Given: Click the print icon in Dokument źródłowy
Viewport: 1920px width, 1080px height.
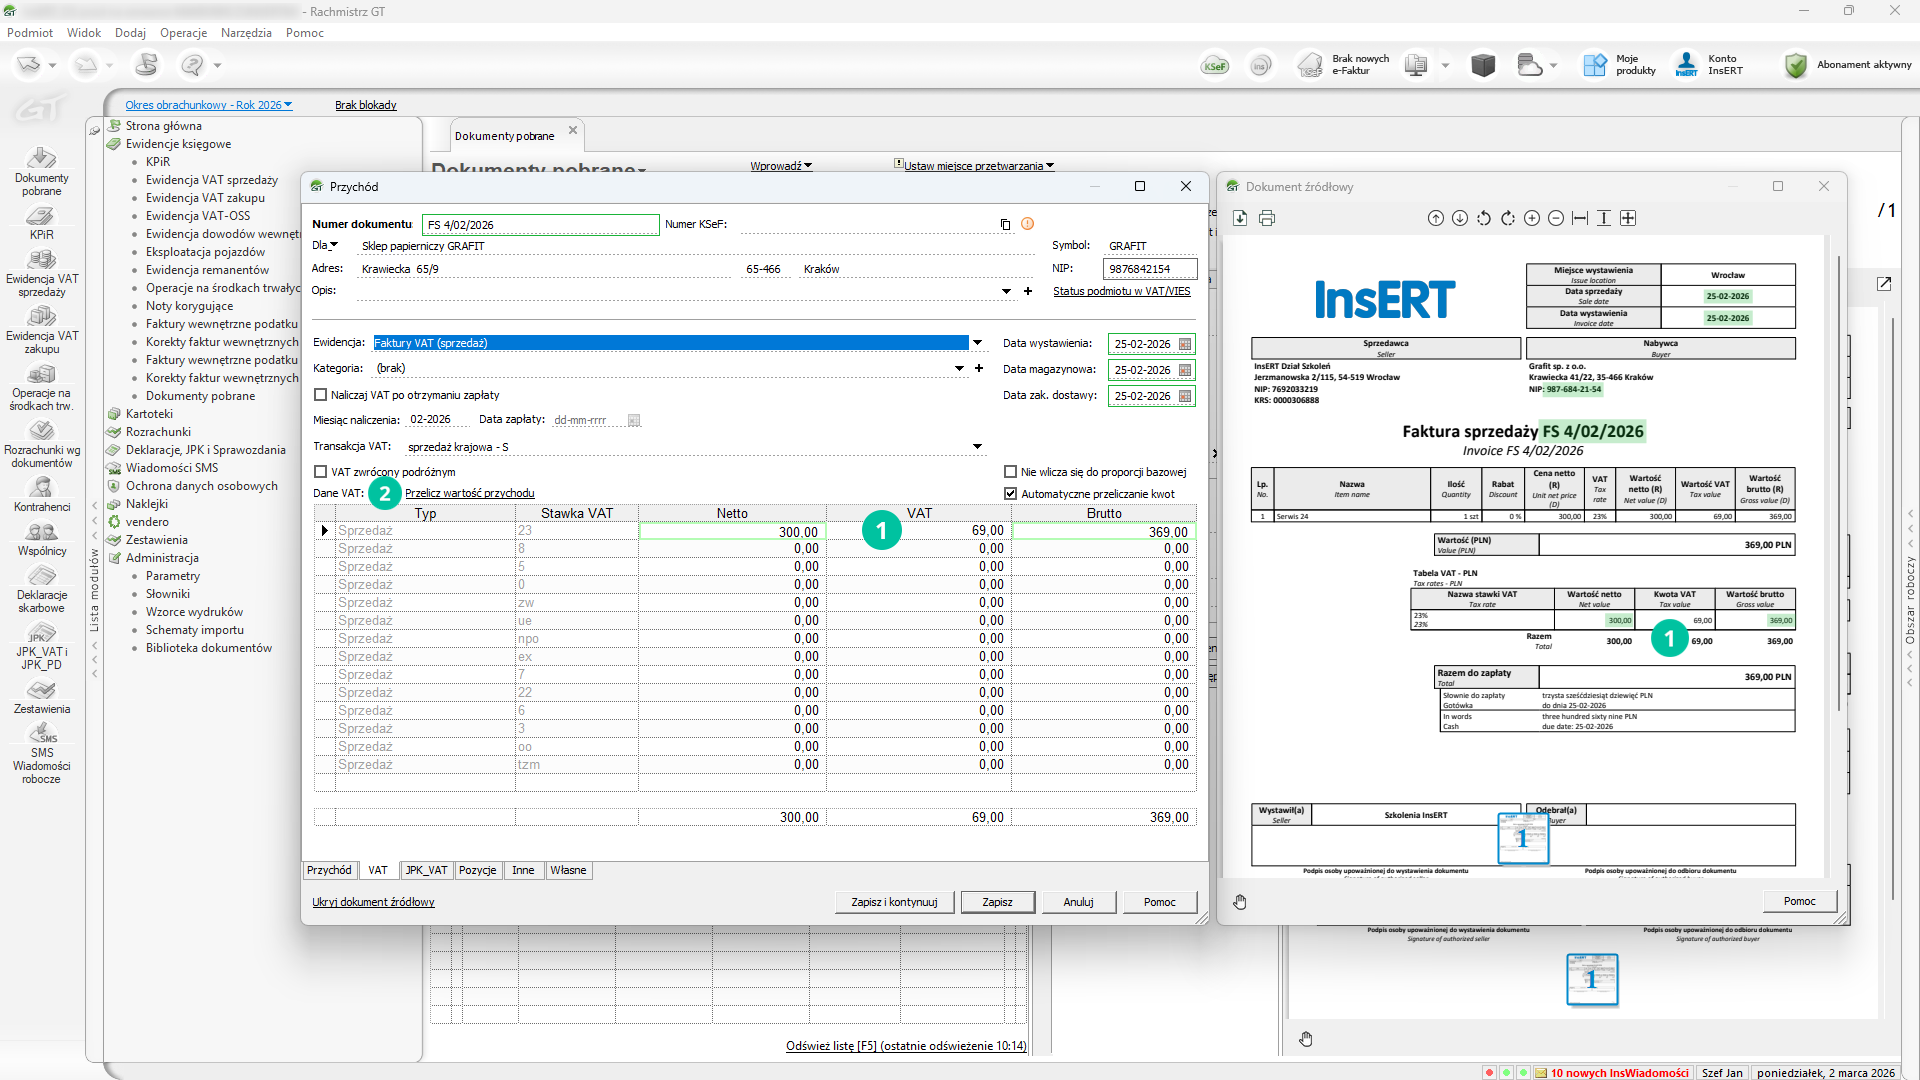Looking at the screenshot, I should pos(1267,218).
